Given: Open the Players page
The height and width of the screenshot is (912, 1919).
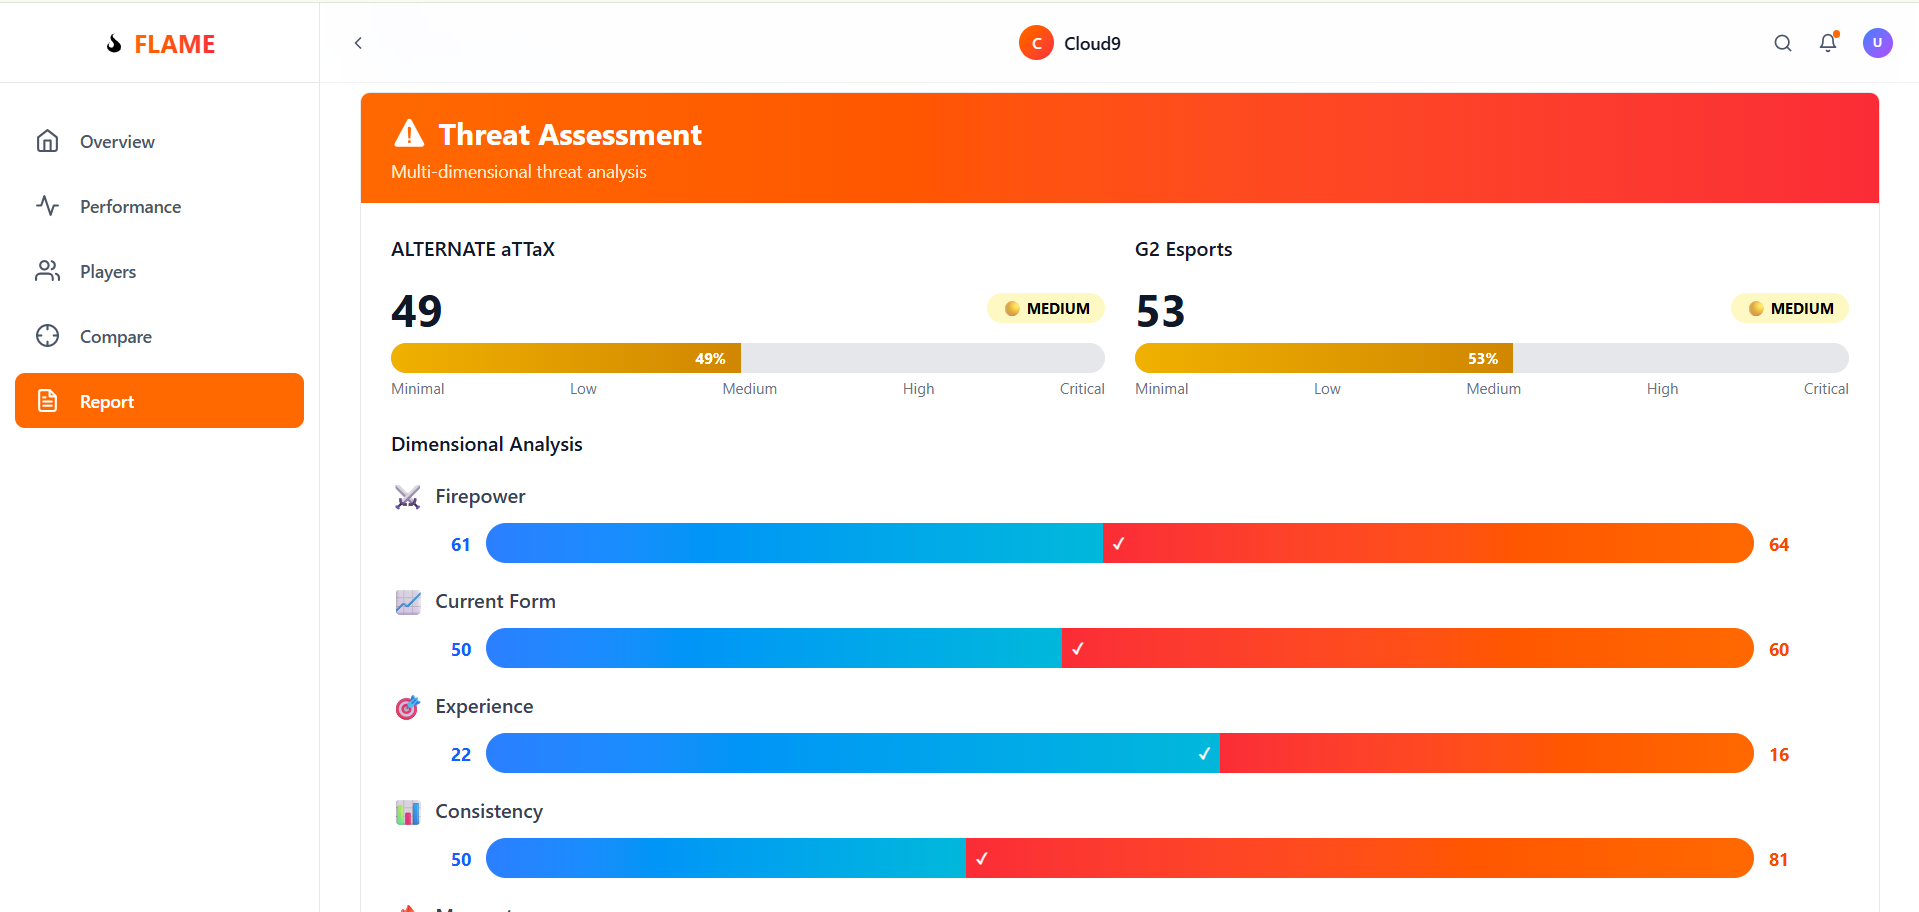Looking at the screenshot, I should coord(159,271).
